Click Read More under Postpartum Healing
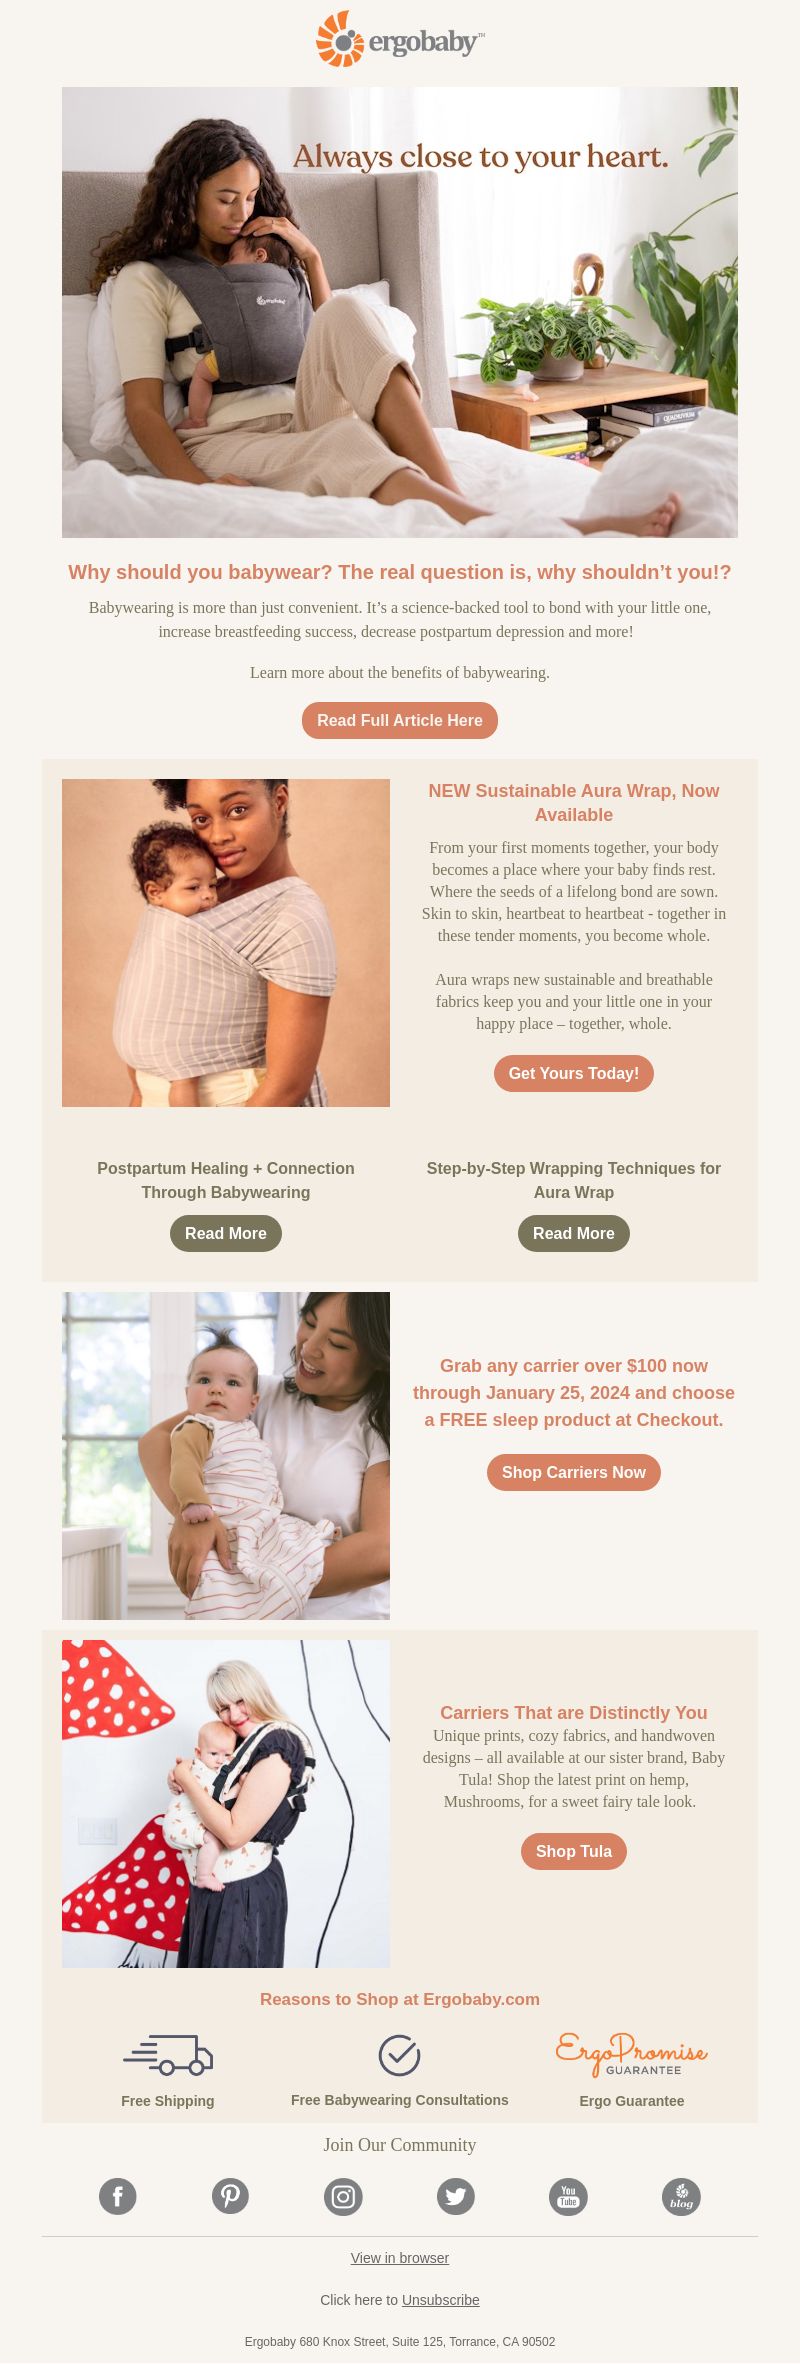Screen dimensions: 800x2364 [x=226, y=1233]
